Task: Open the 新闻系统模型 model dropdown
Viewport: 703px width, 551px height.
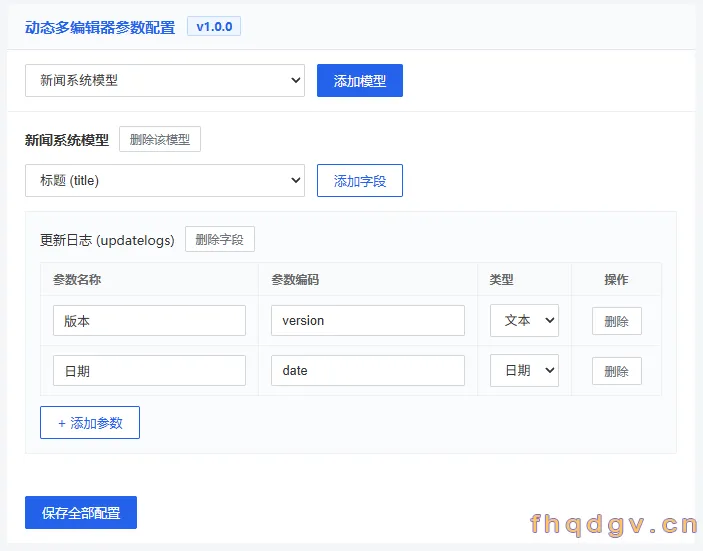Action: click(165, 81)
